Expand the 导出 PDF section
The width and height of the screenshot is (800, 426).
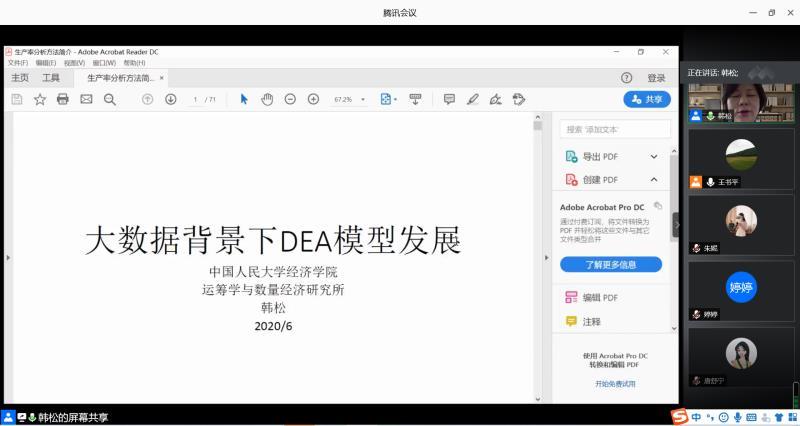[x=654, y=157]
